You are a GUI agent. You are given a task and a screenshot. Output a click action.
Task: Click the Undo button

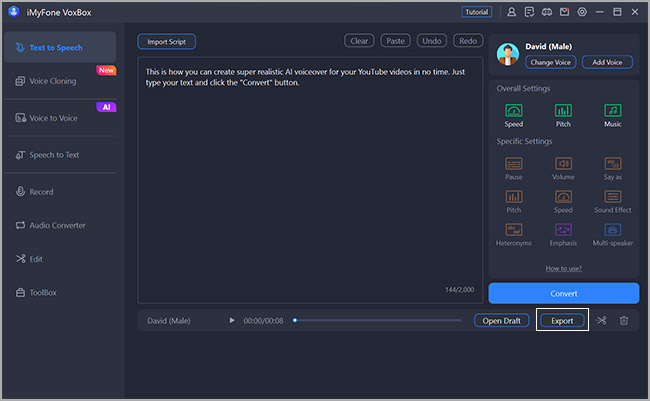[x=432, y=41]
